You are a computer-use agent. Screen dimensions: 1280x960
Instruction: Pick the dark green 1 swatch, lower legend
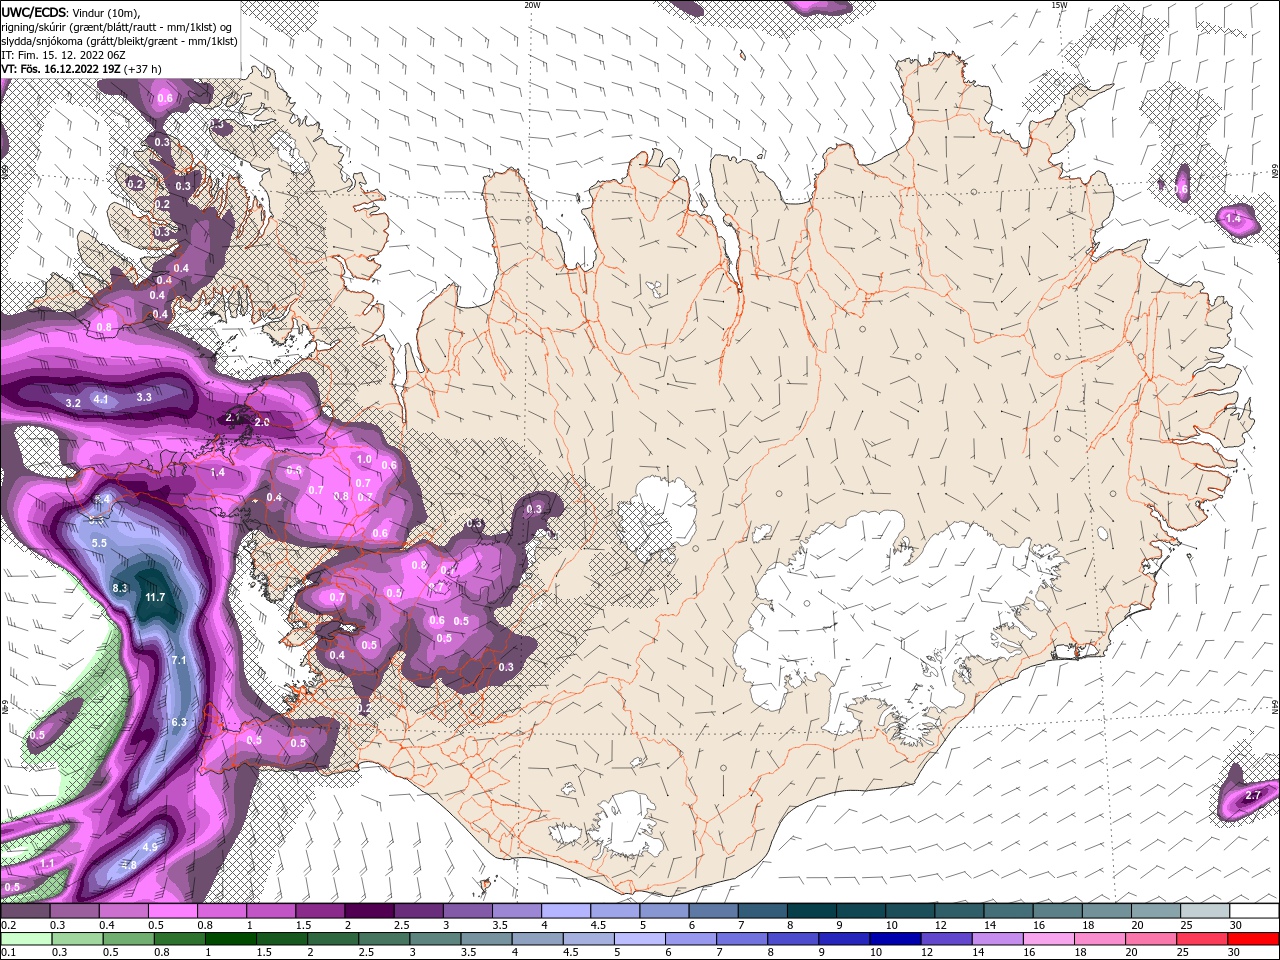230,939
